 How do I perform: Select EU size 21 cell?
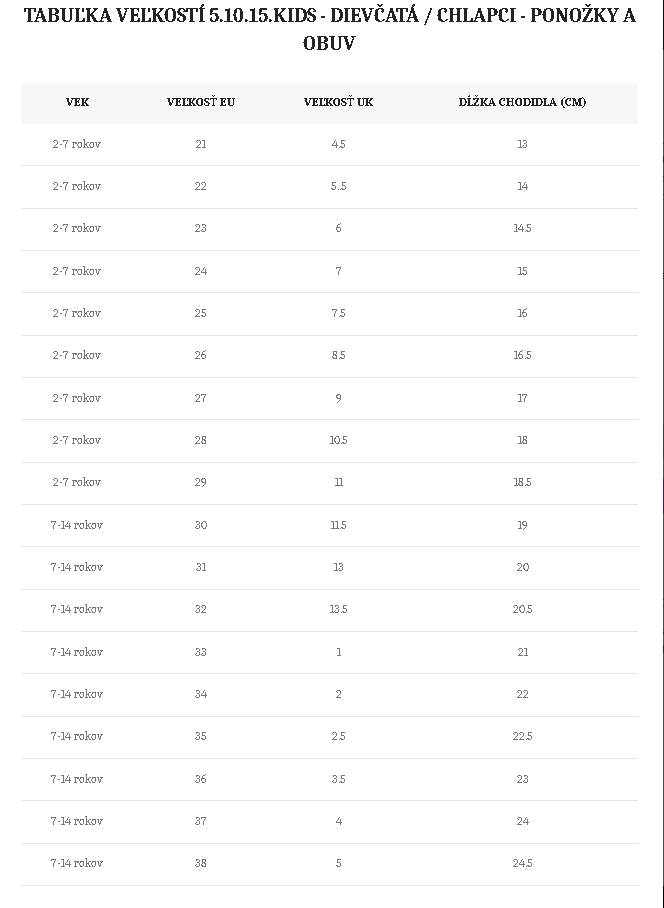200,144
